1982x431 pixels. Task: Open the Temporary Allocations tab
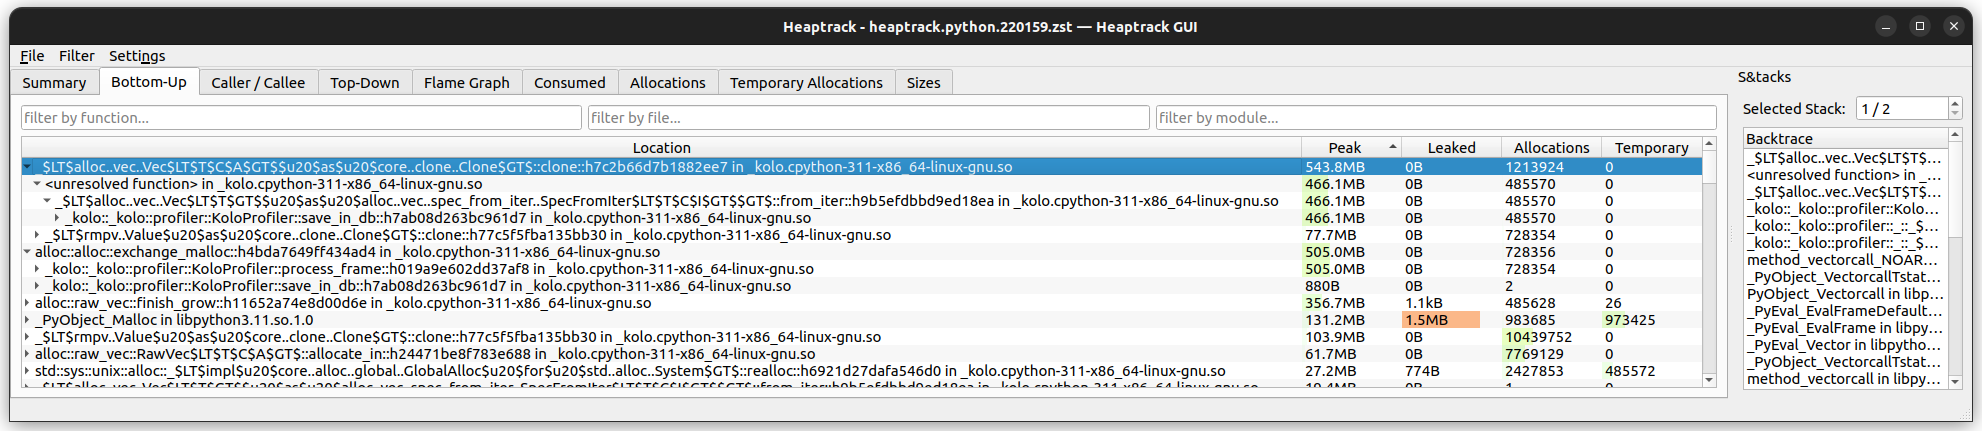(806, 83)
